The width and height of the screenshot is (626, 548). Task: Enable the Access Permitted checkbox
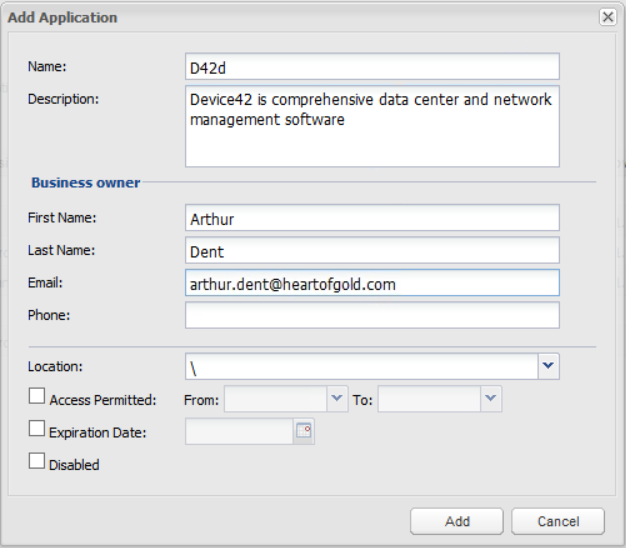[x=37, y=396]
